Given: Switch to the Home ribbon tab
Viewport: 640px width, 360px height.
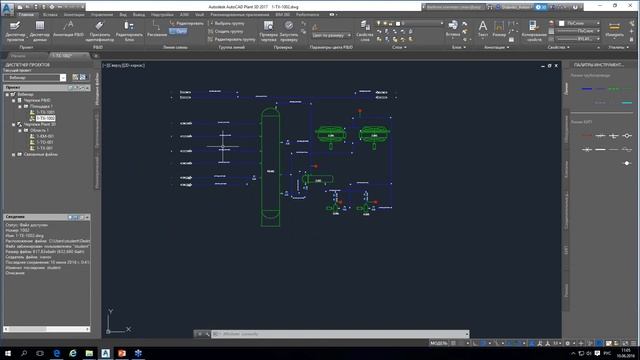Looking at the screenshot, I should 26,14.
